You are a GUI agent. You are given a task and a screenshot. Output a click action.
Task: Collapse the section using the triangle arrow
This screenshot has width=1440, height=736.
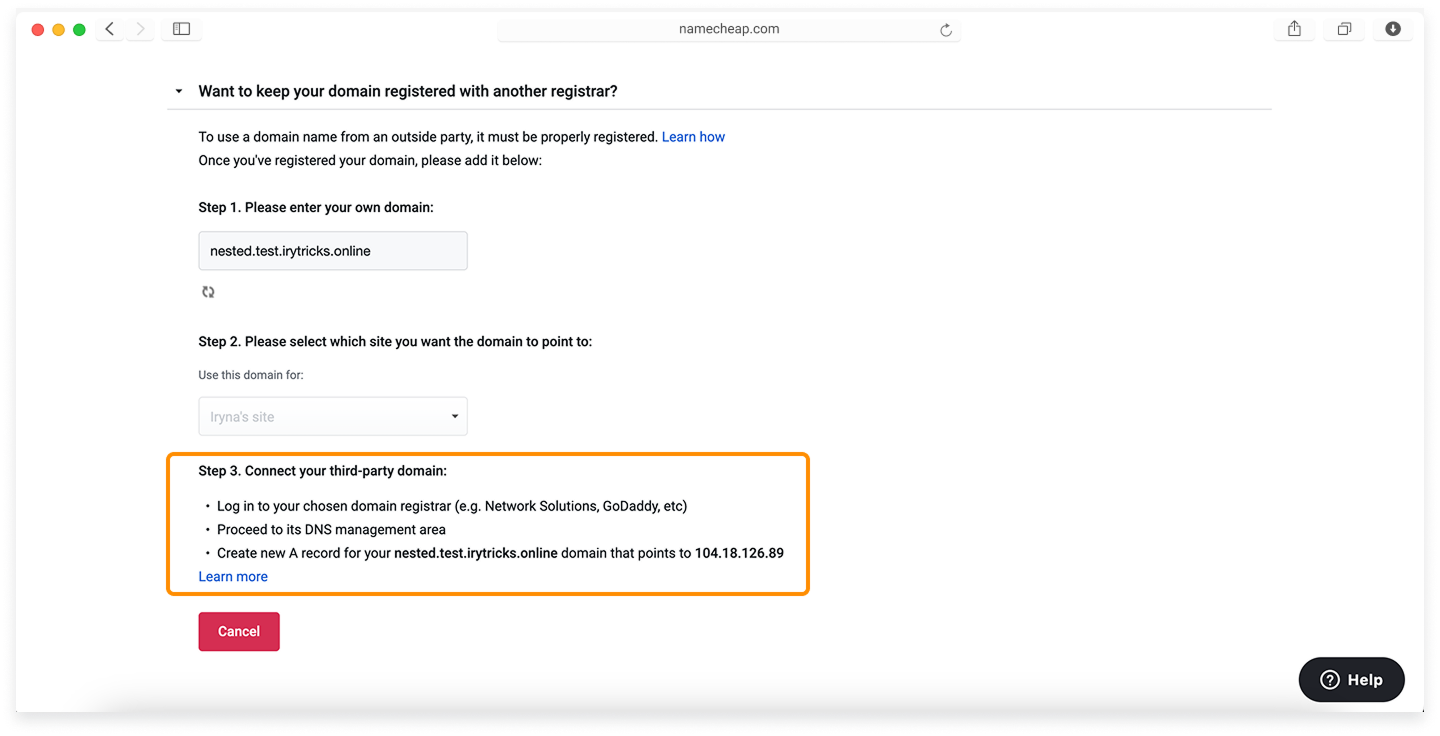coord(179,91)
